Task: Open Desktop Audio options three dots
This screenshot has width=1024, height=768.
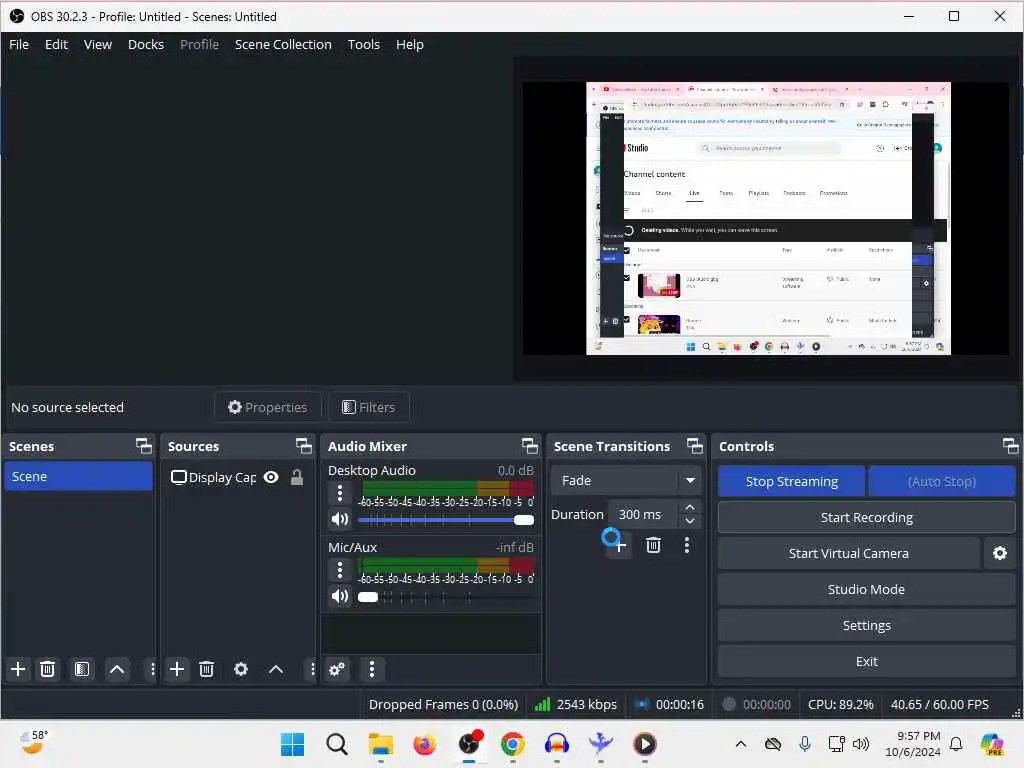Action: point(340,493)
